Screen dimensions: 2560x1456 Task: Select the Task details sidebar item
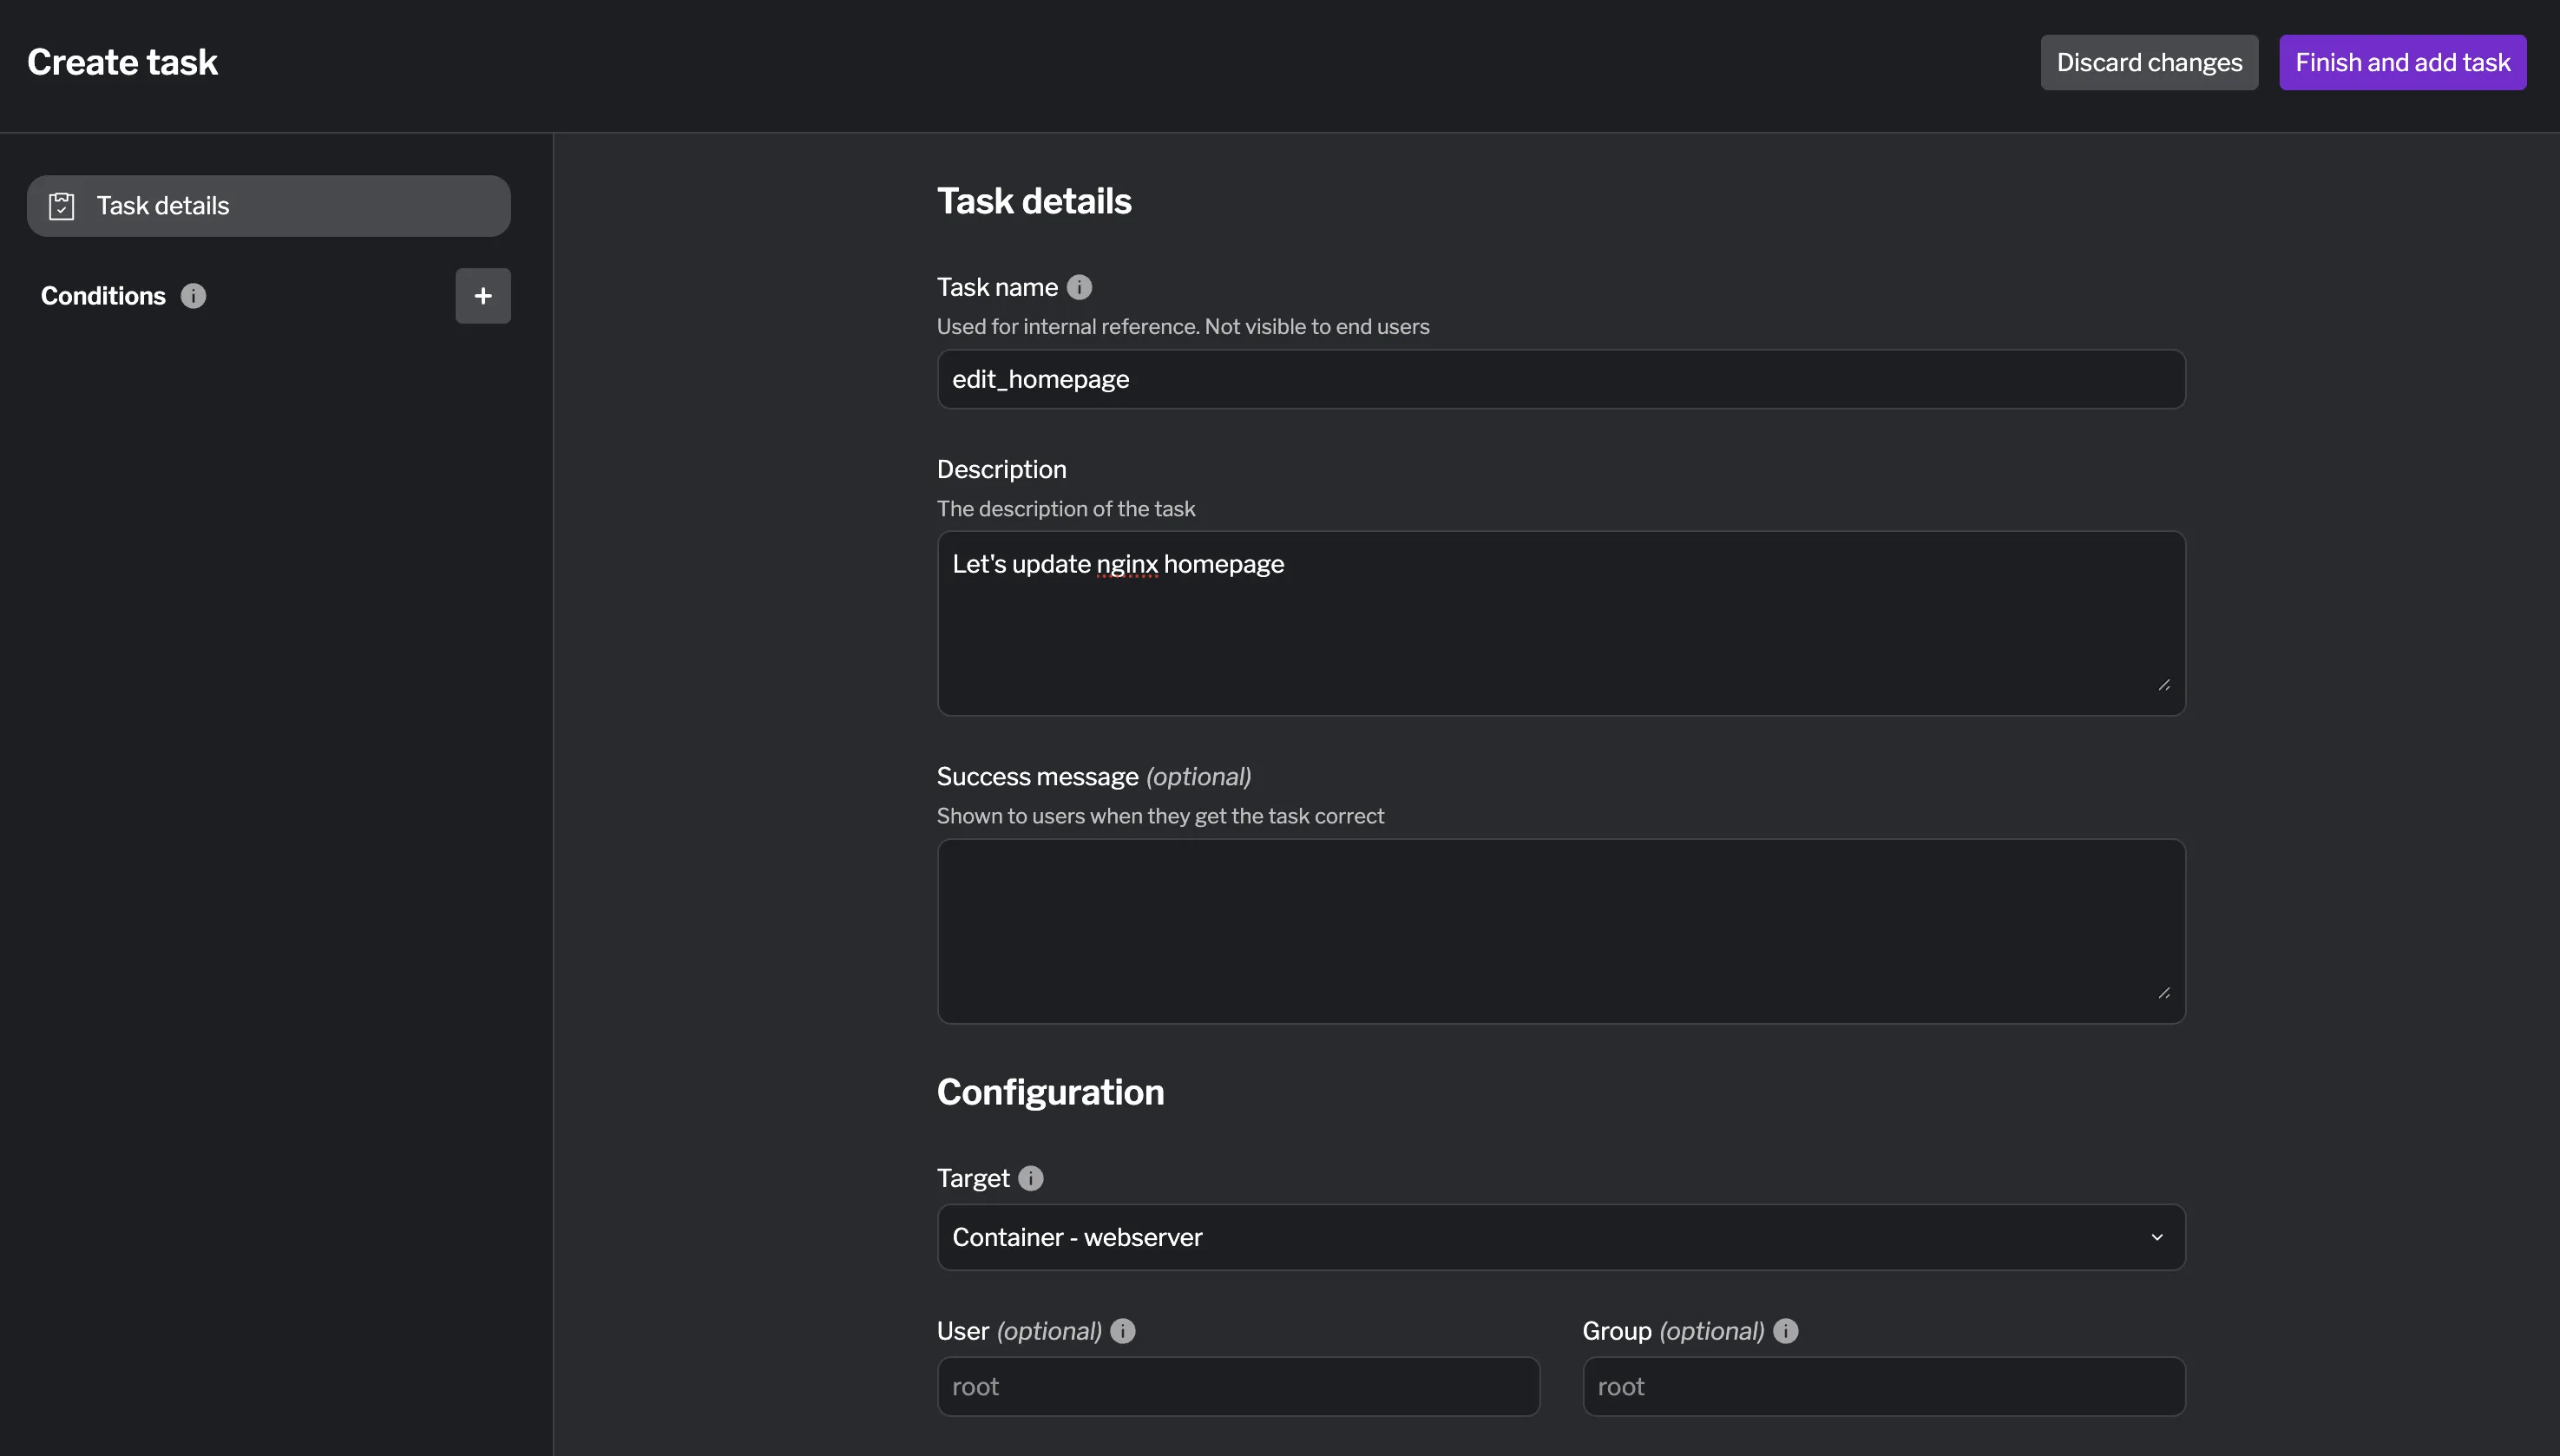coord(268,206)
